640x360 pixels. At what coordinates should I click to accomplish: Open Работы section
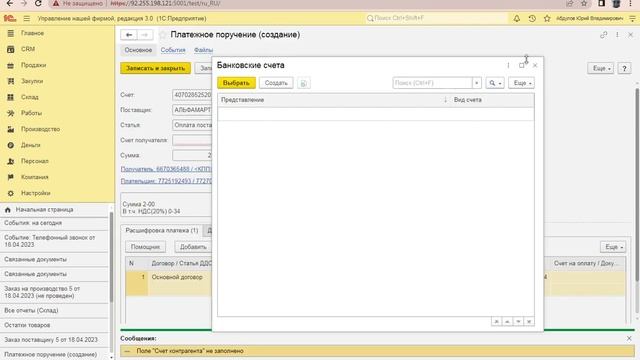(31, 113)
